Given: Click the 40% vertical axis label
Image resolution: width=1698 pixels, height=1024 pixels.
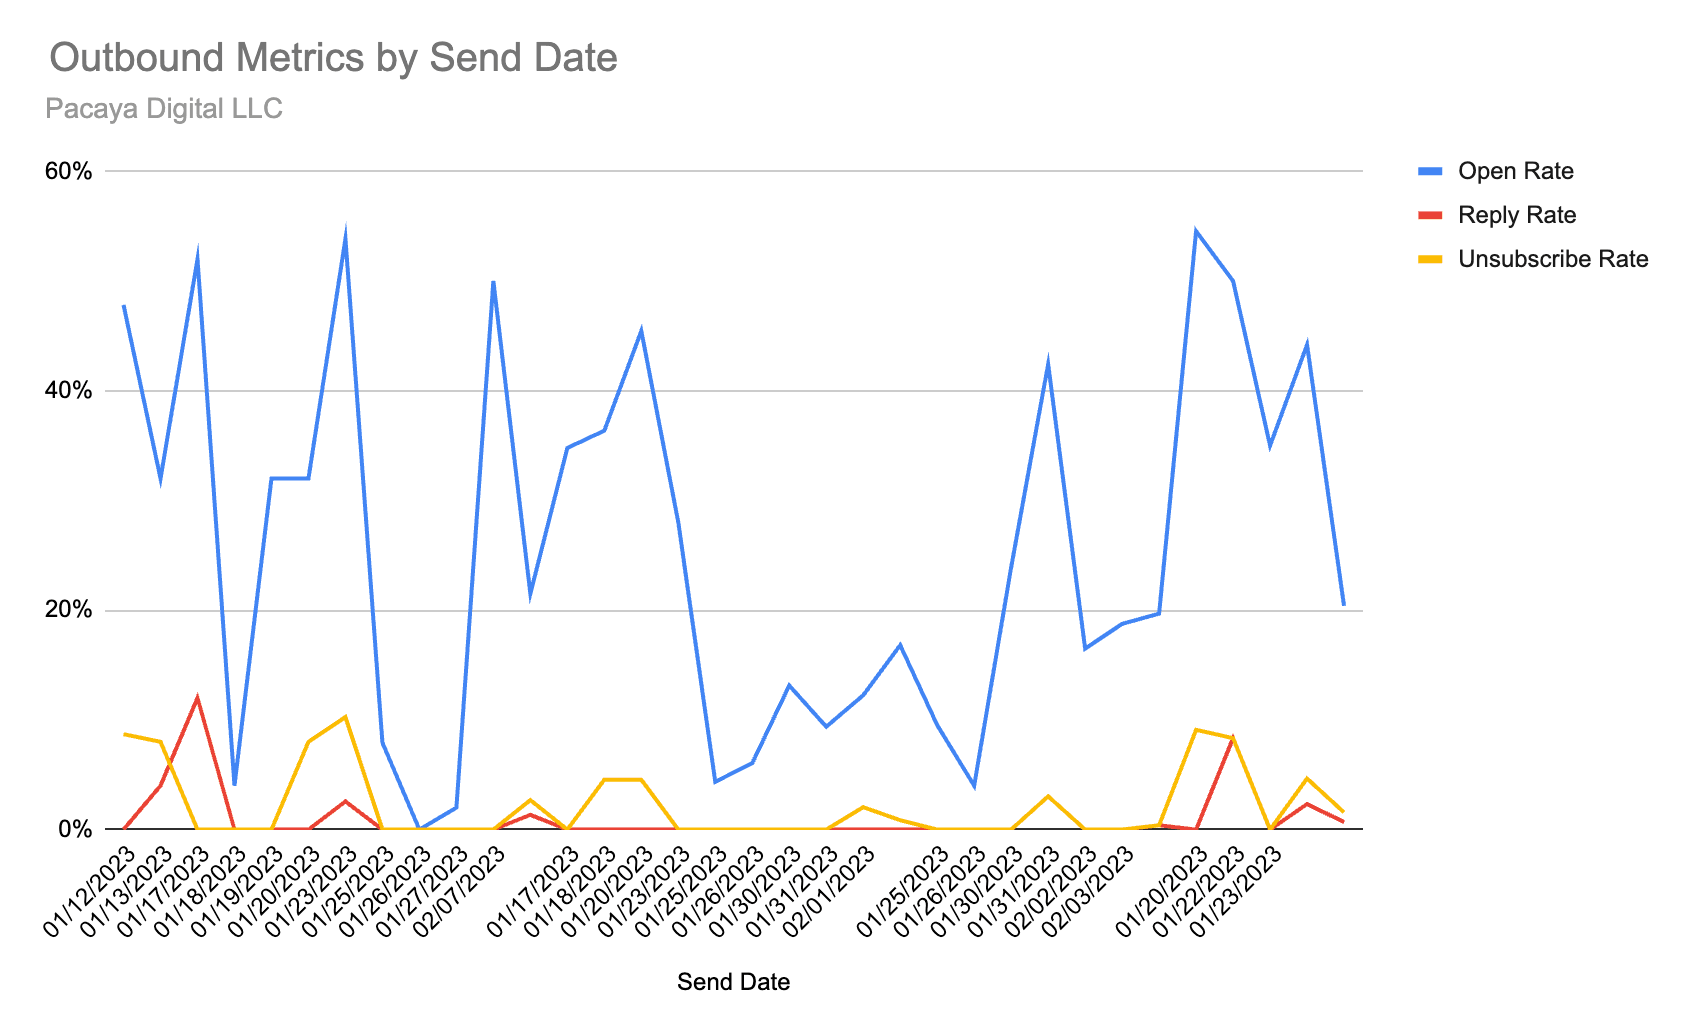Looking at the screenshot, I should point(69,391).
